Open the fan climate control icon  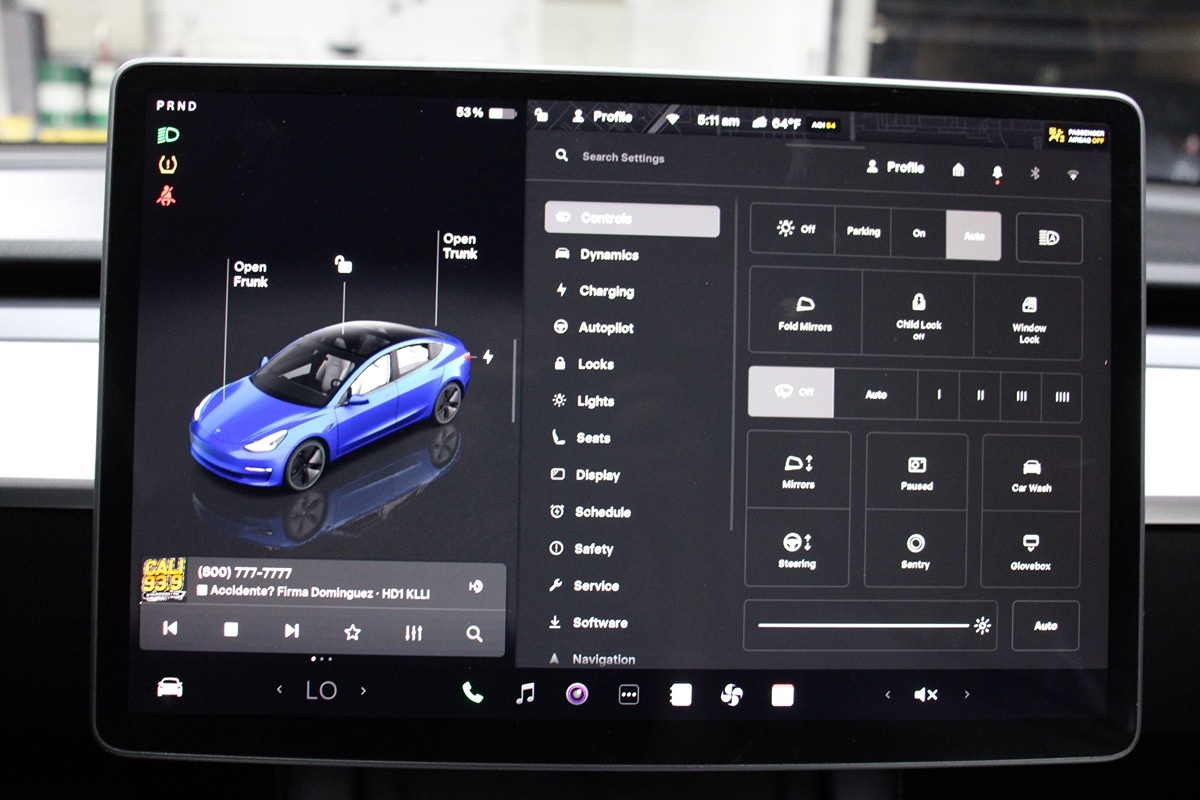(x=731, y=694)
